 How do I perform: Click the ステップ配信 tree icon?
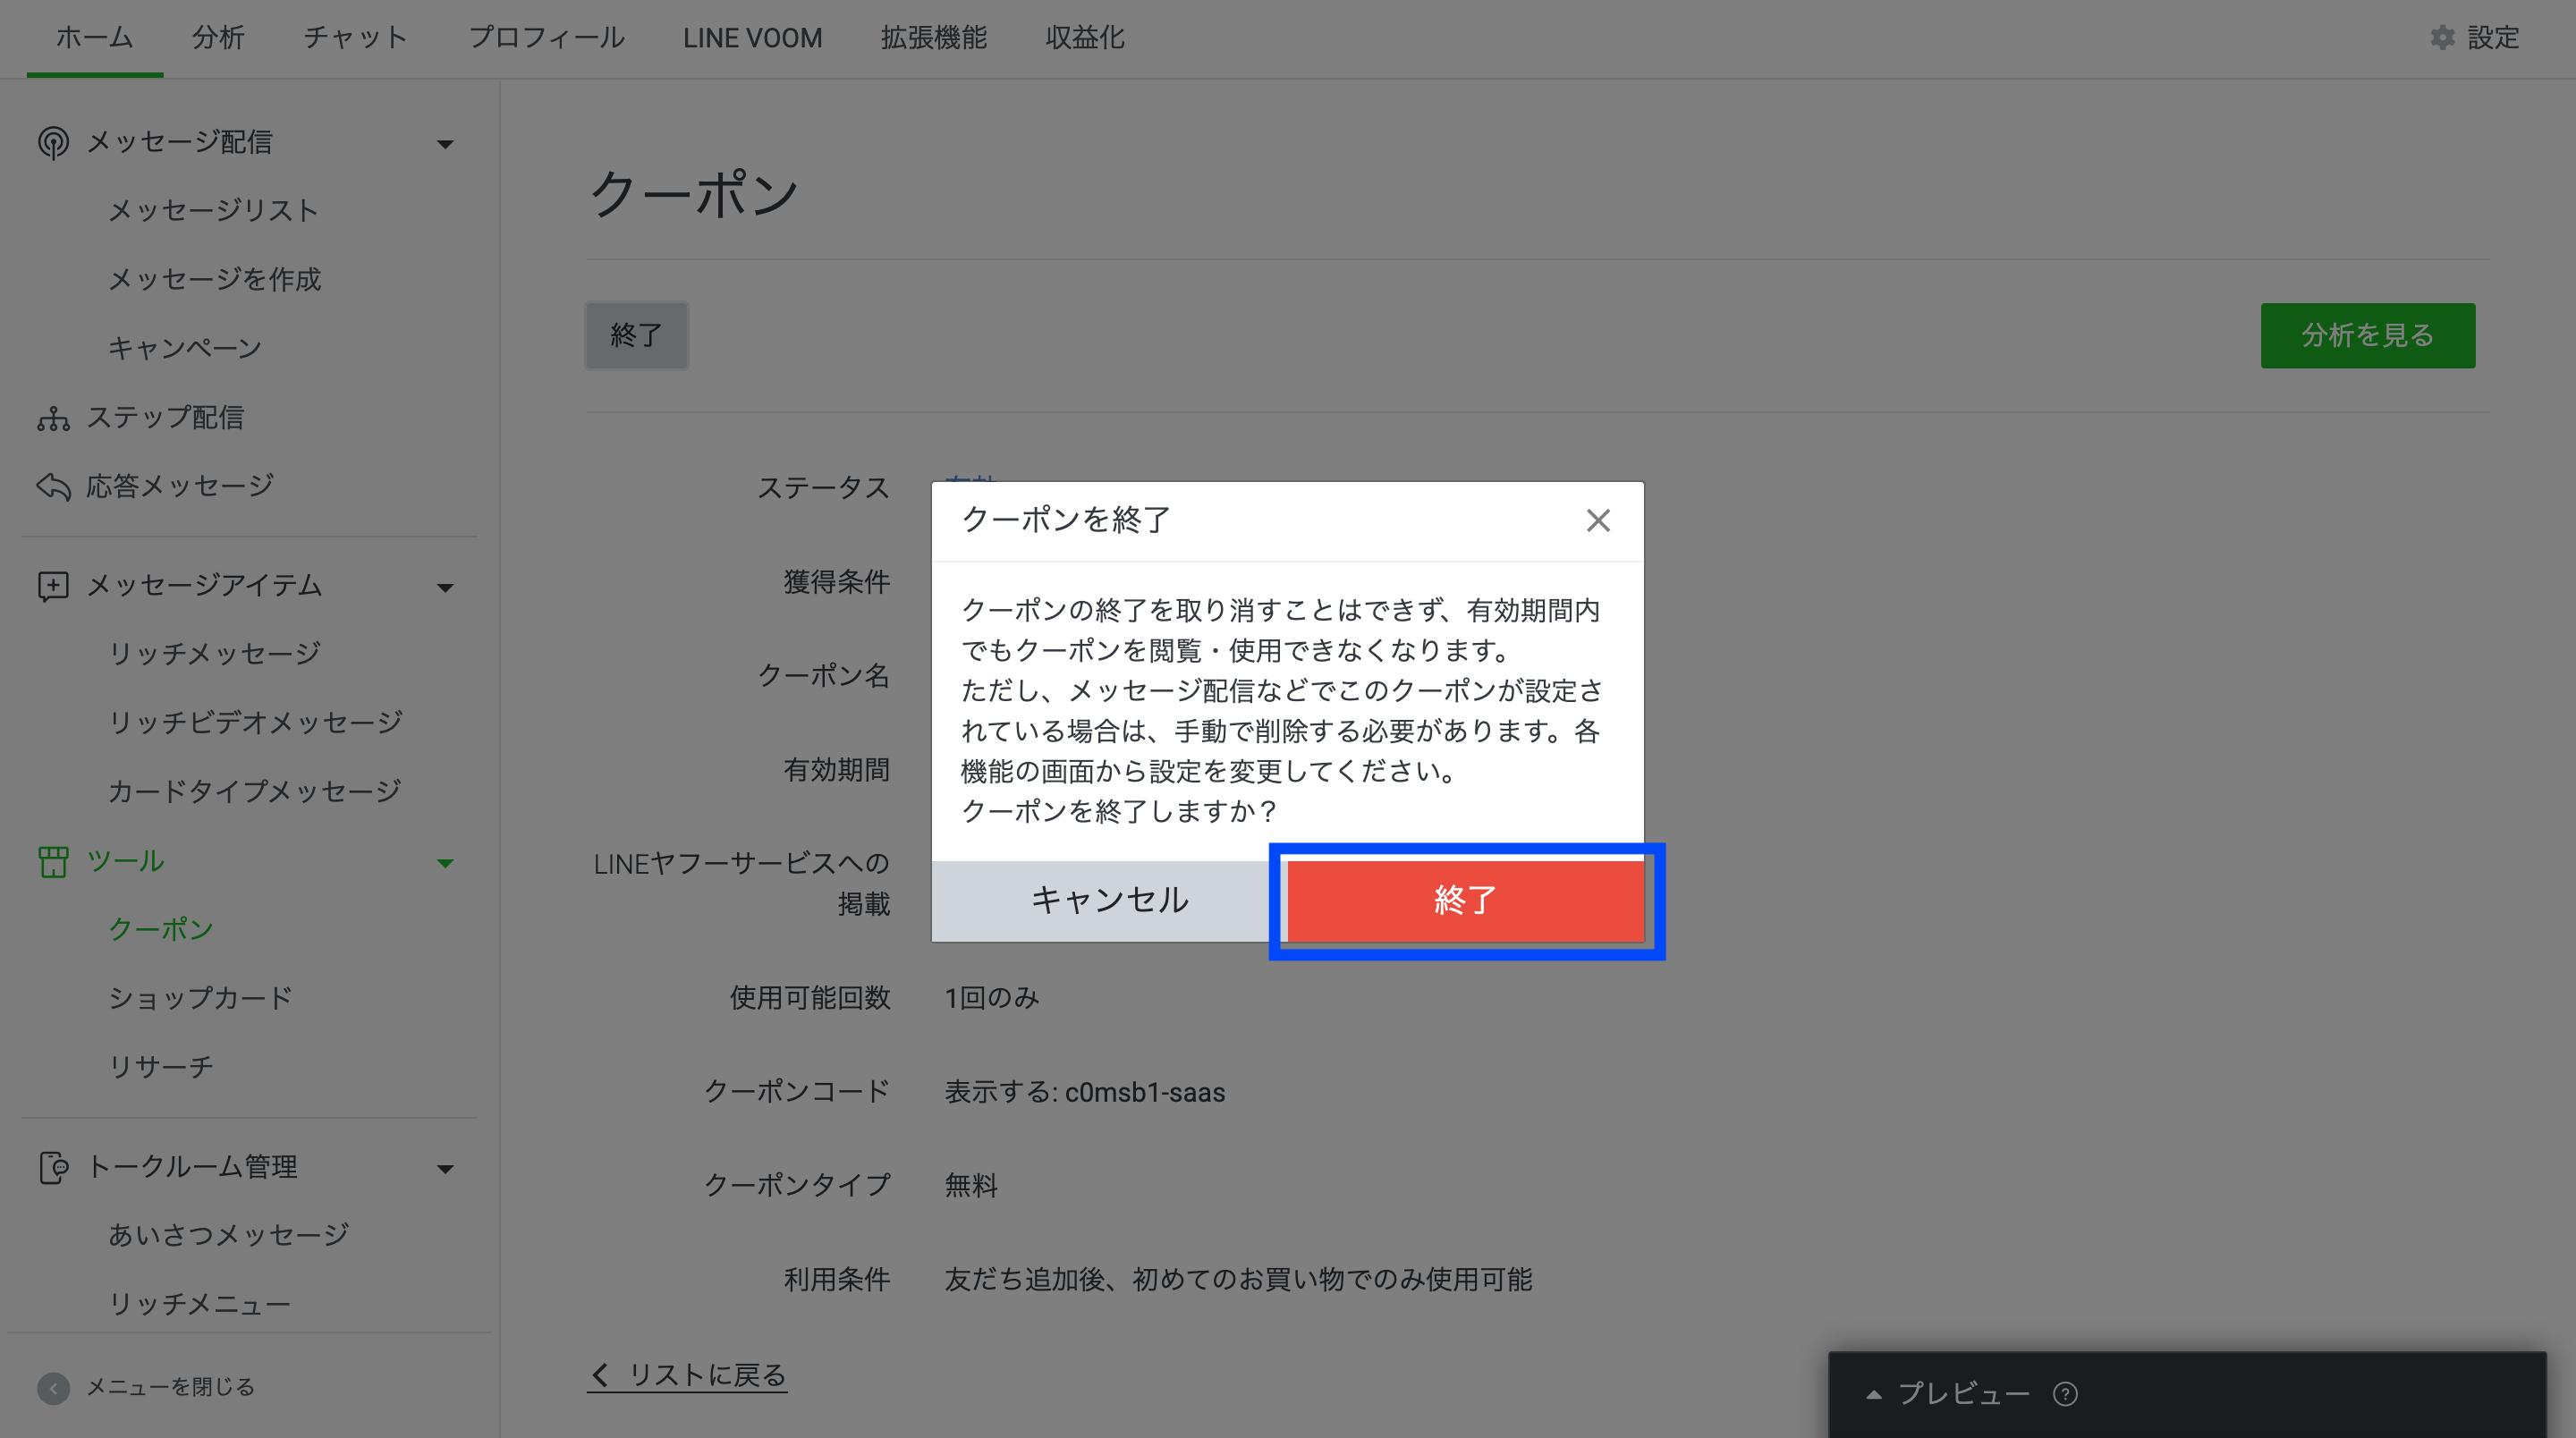53,418
